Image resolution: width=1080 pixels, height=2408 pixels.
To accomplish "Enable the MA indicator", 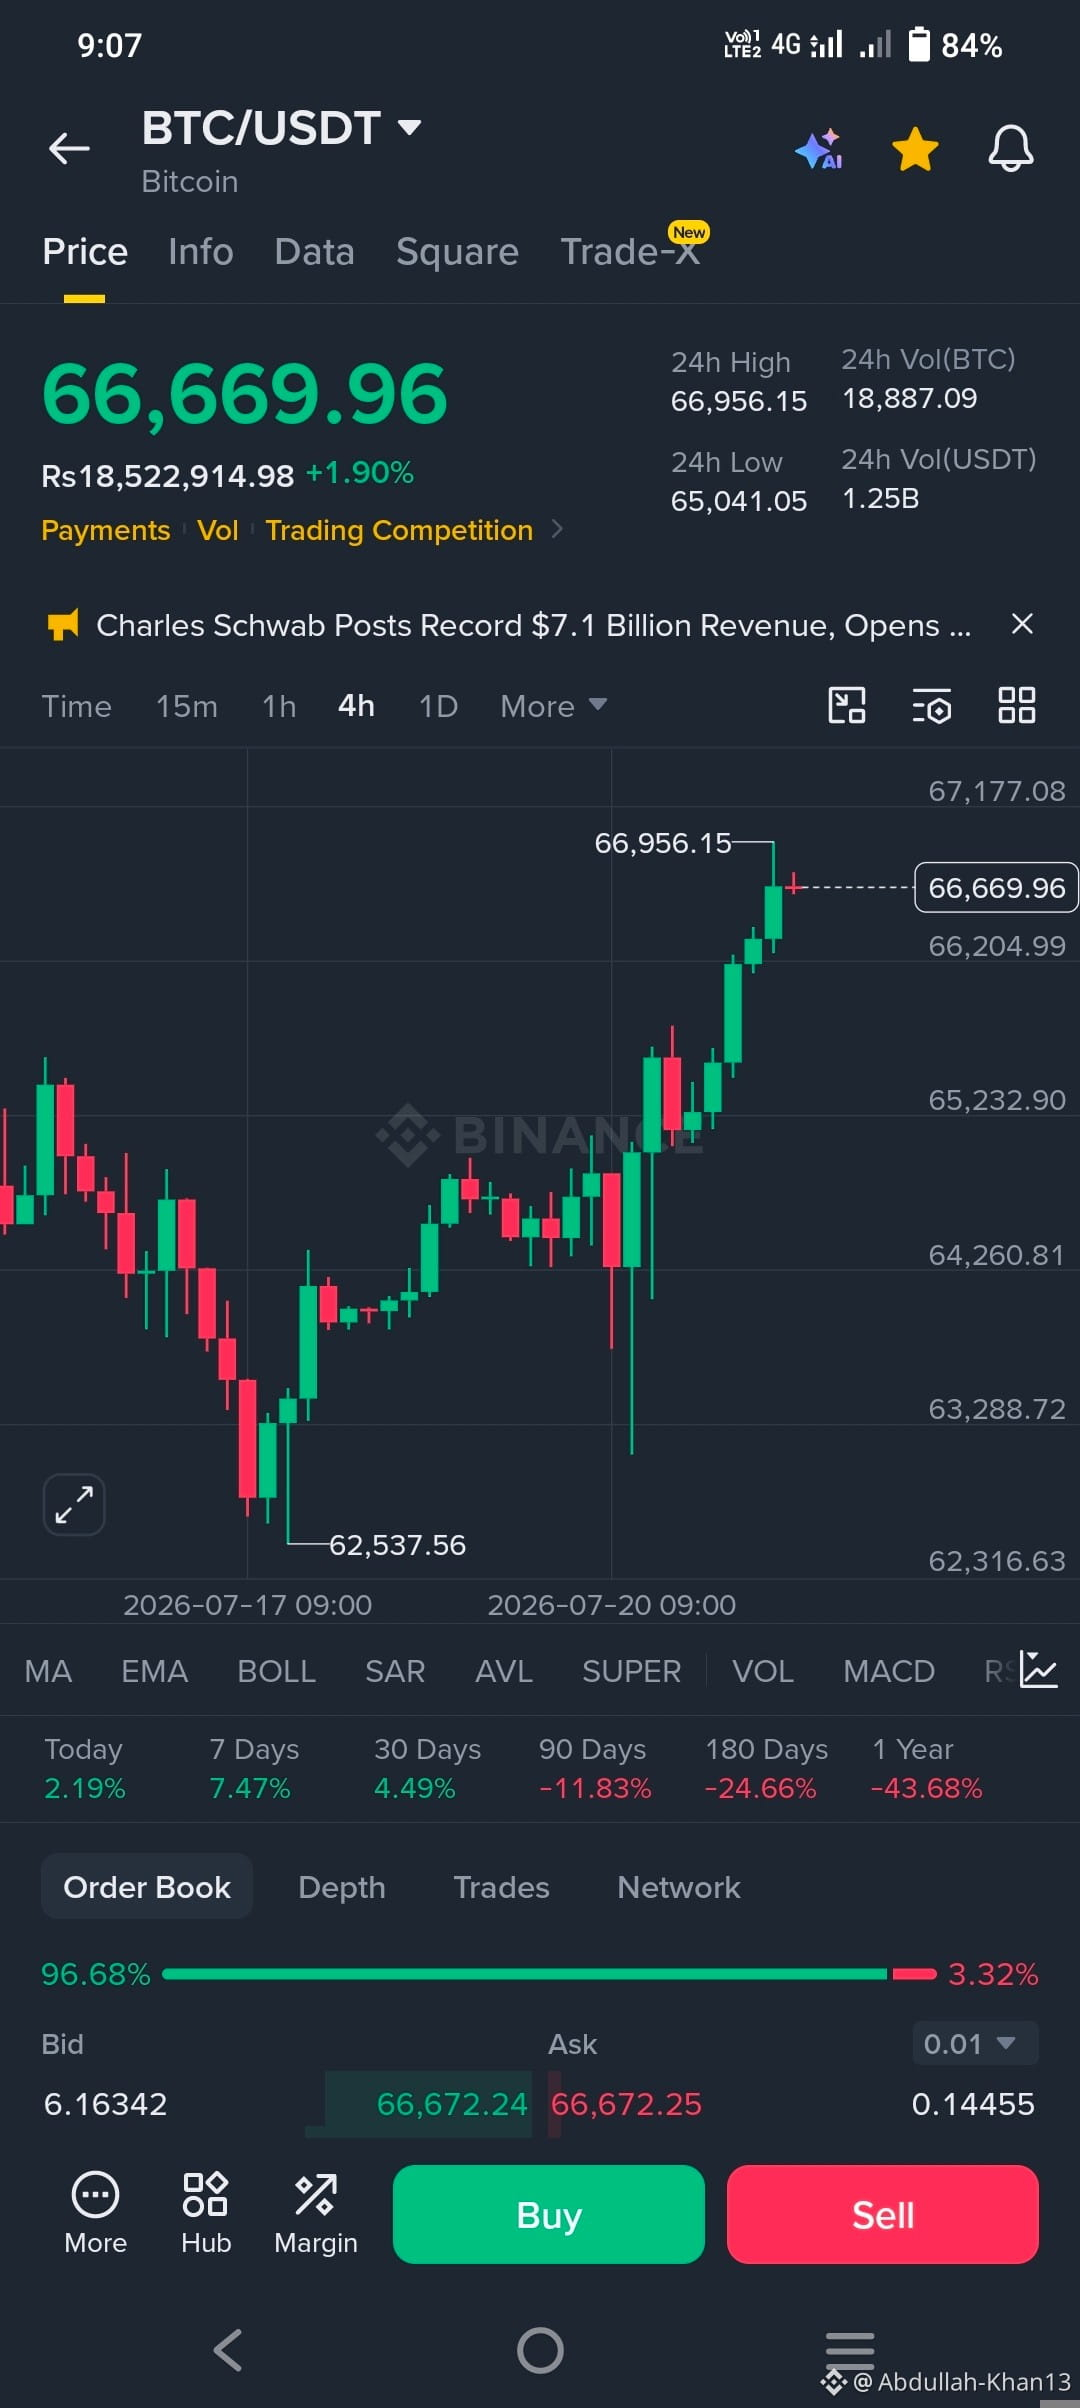I will [x=48, y=1671].
